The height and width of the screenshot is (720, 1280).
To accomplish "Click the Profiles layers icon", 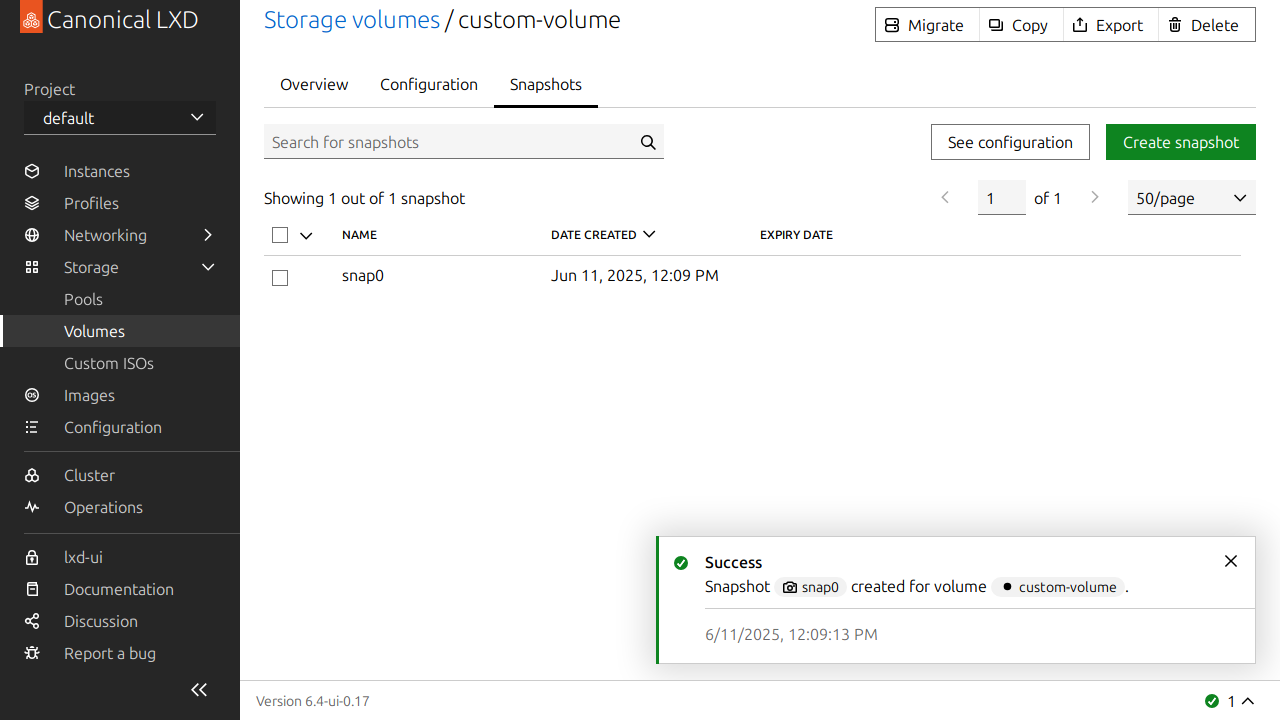I will (x=32, y=203).
